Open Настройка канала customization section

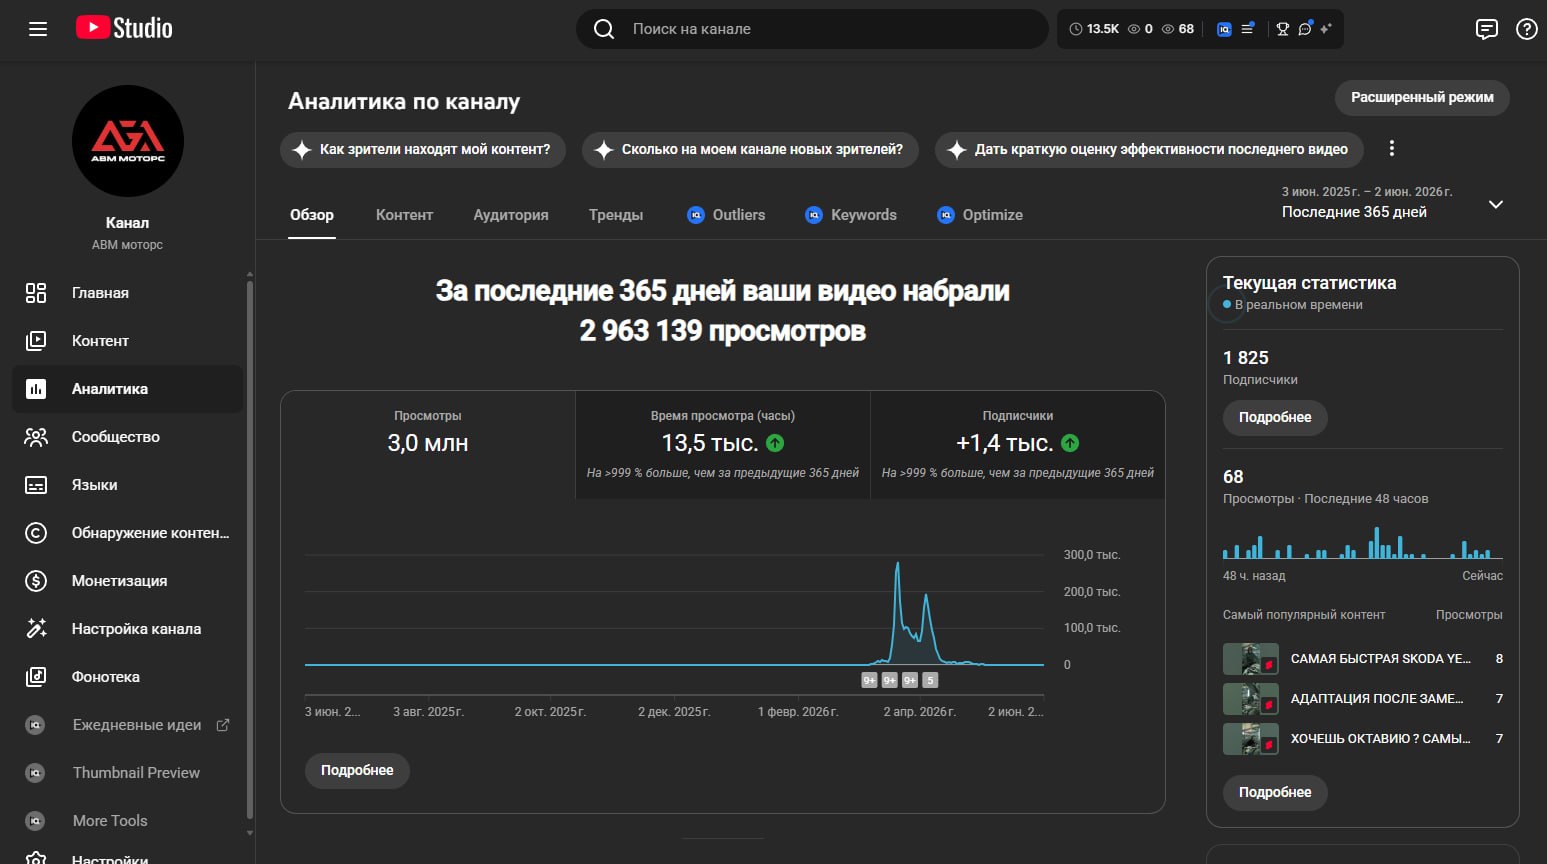click(x=127, y=629)
